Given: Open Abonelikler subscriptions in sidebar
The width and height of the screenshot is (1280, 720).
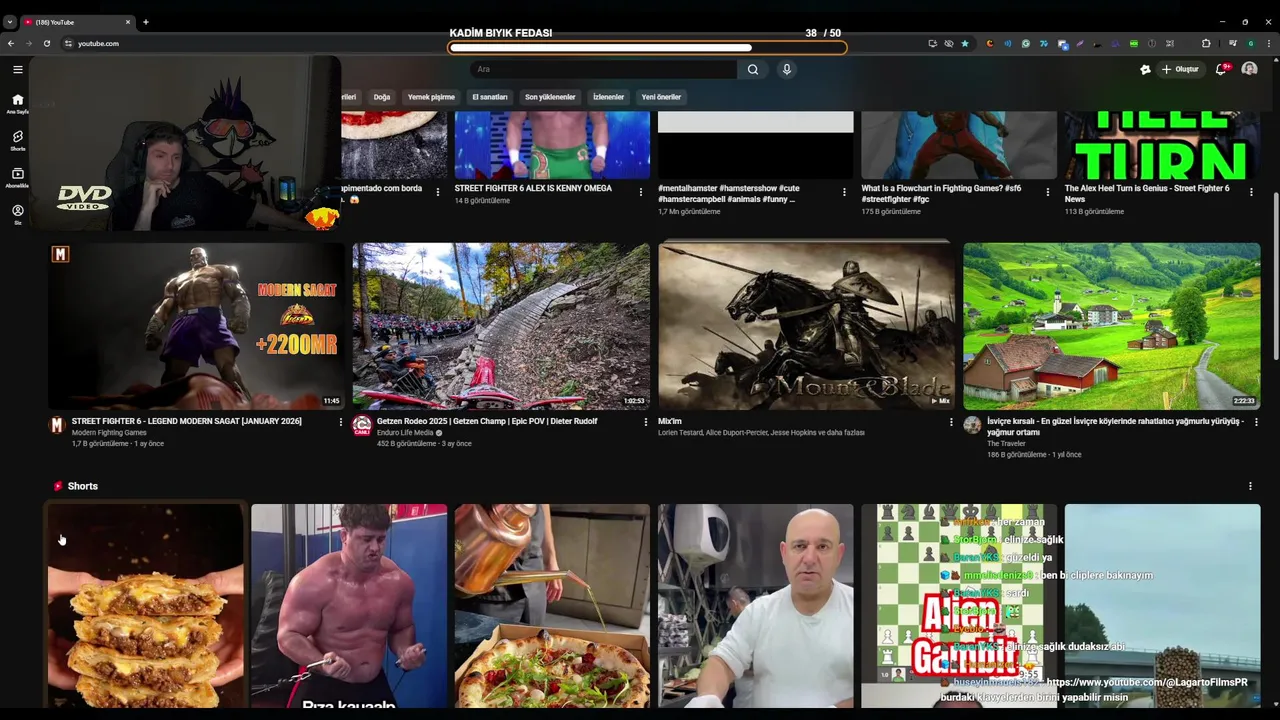Looking at the screenshot, I should 17,177.
